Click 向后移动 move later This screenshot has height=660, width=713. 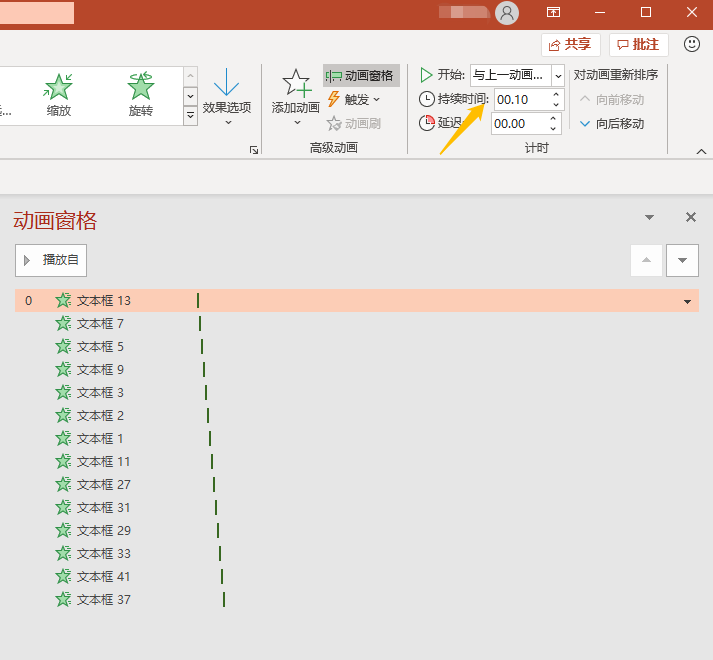pos(612,123)
